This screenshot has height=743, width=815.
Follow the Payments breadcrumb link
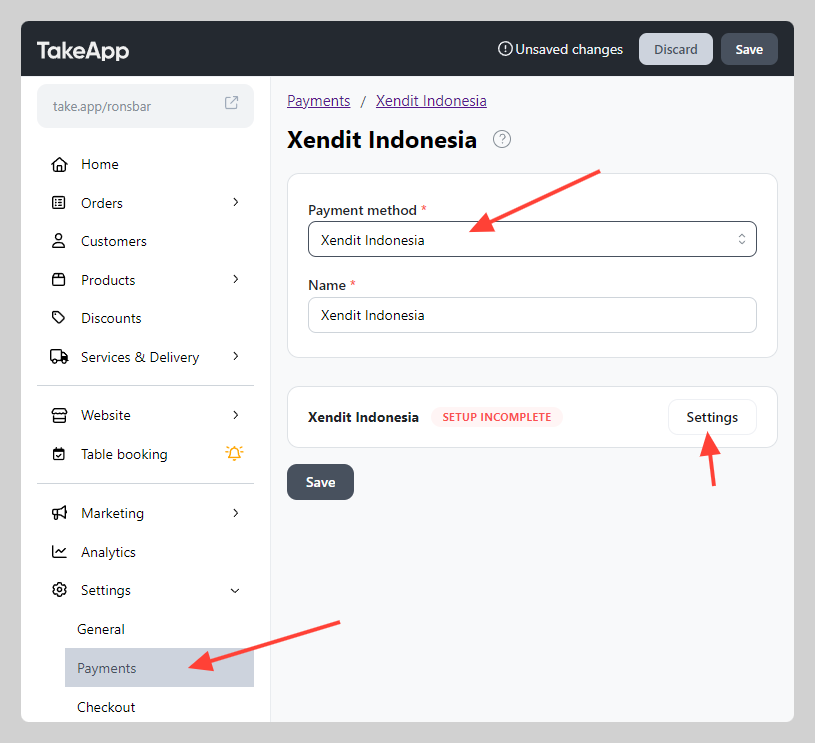click(x=319, y=101)
